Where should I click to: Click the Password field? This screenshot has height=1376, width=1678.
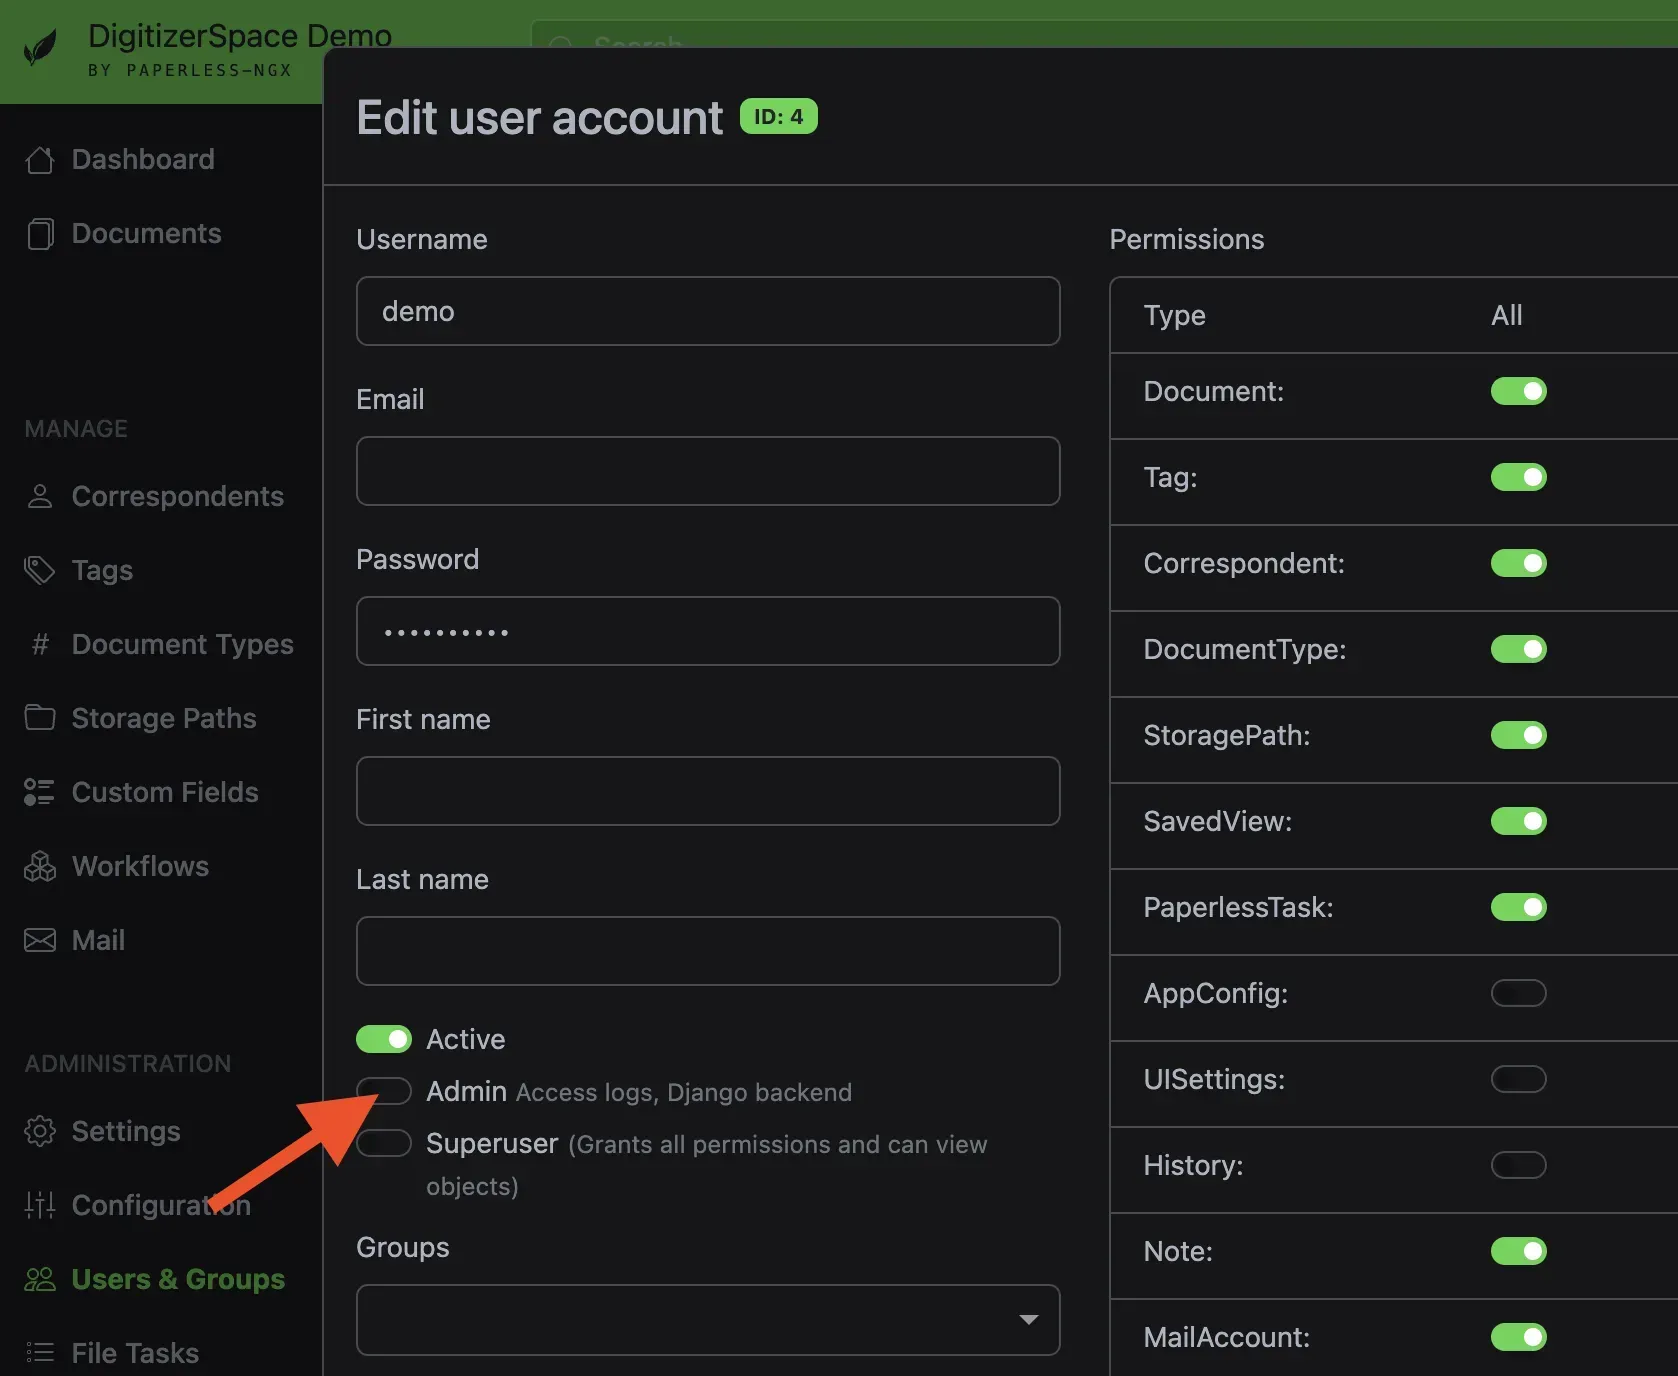[x=708, y=631]
